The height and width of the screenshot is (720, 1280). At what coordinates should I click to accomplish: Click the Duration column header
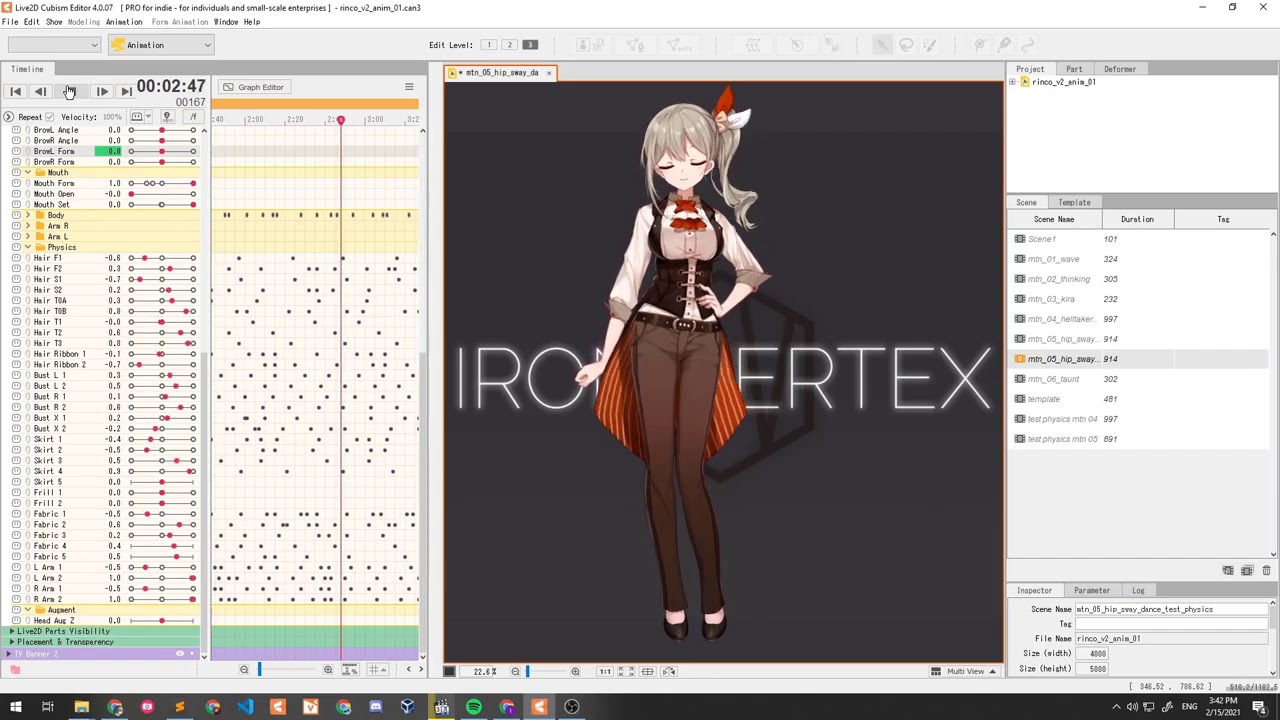pos(1137,219)
